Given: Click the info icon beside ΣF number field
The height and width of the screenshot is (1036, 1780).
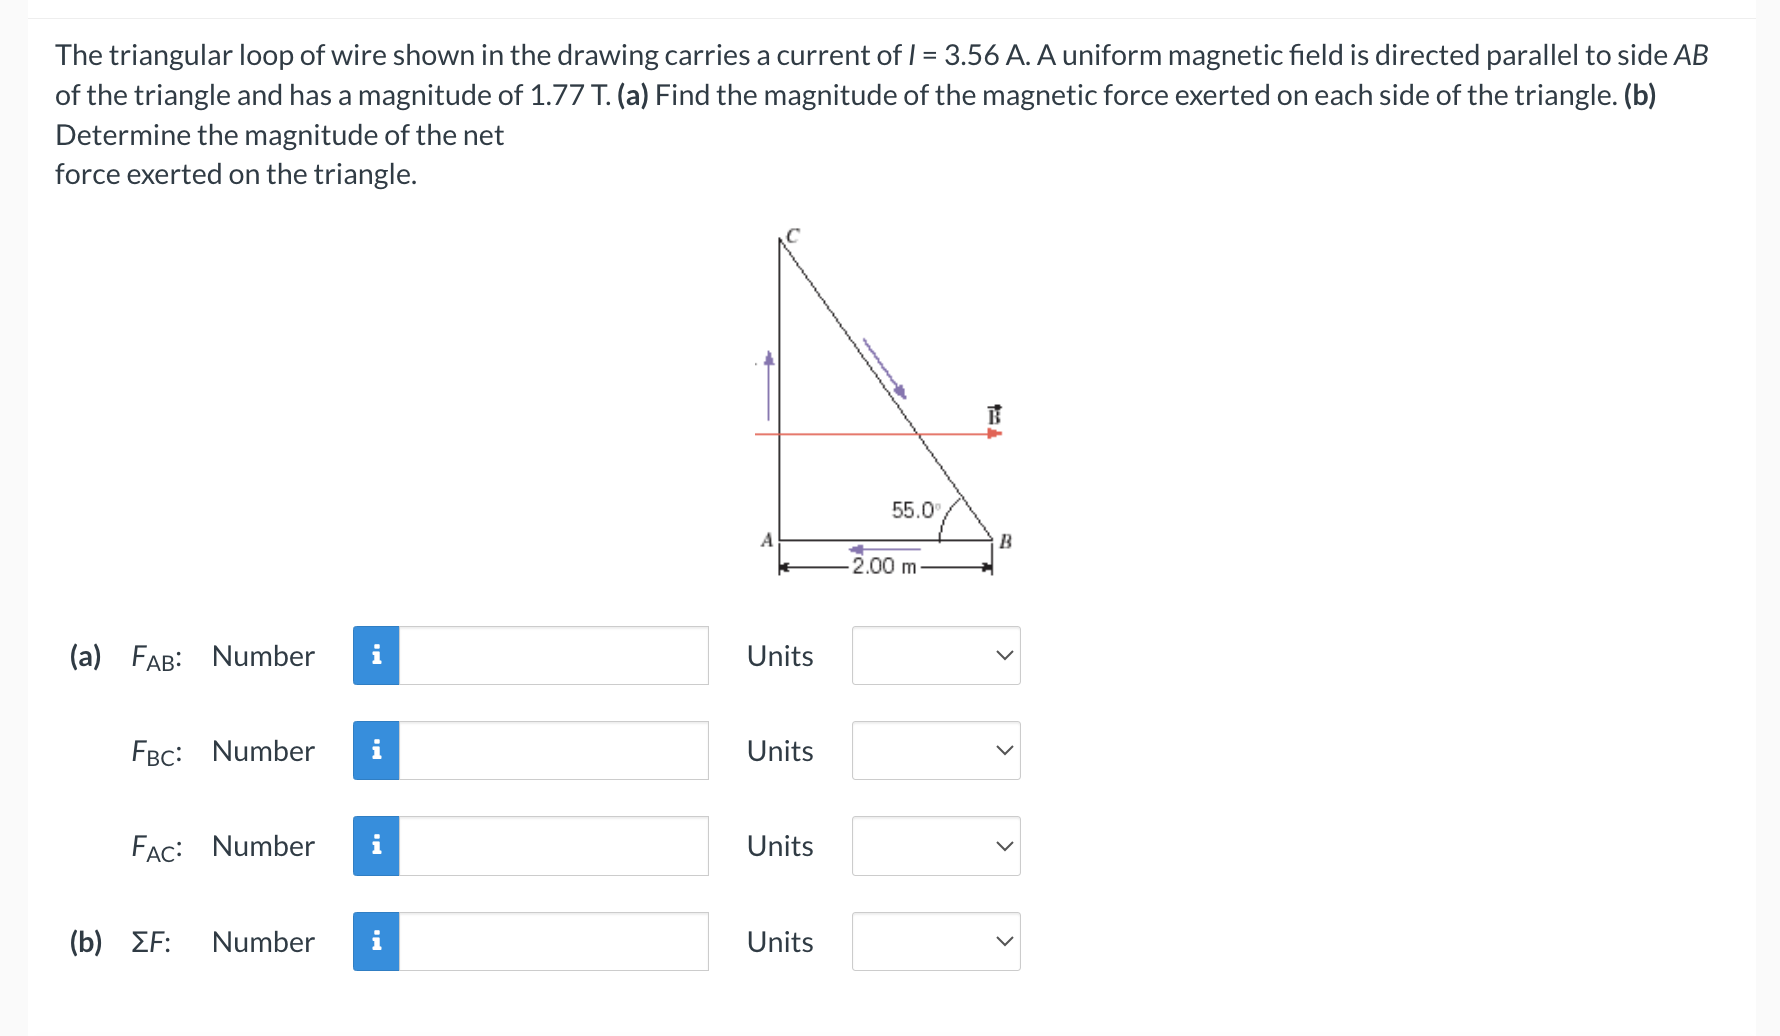Looking at the screenshot, I should point(376,942).
